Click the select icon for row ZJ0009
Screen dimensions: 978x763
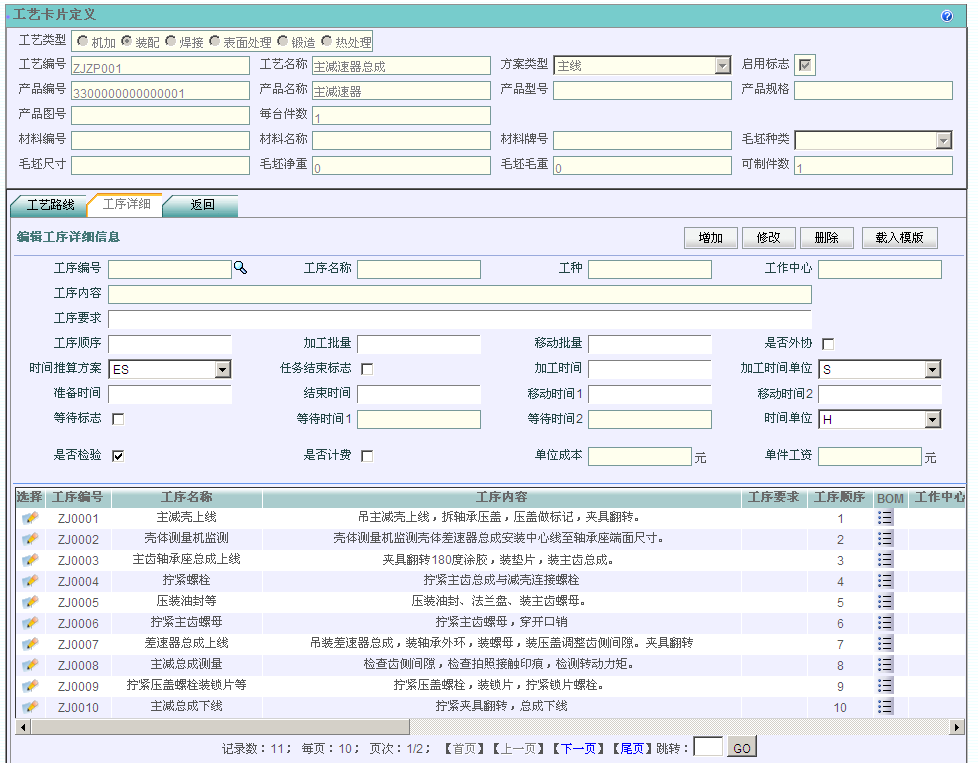30,686
